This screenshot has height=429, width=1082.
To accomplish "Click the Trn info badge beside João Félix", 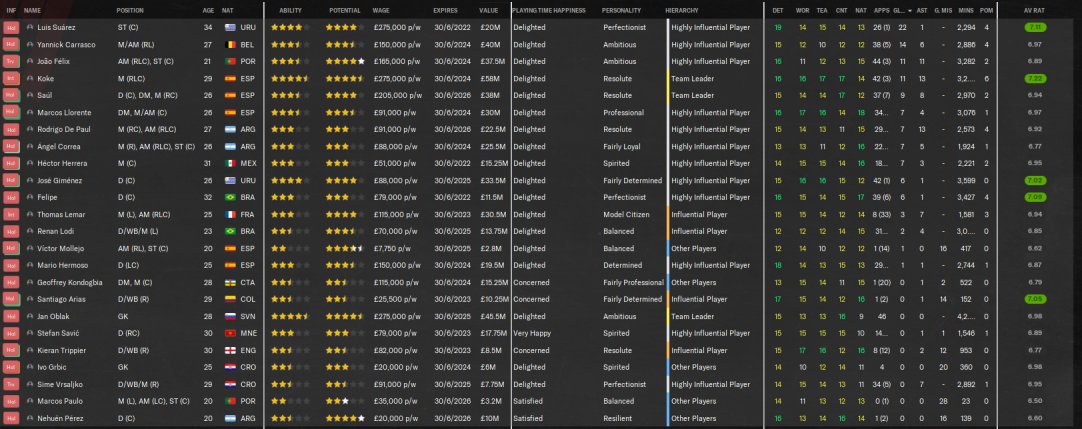I will click(x=11, y=61).
